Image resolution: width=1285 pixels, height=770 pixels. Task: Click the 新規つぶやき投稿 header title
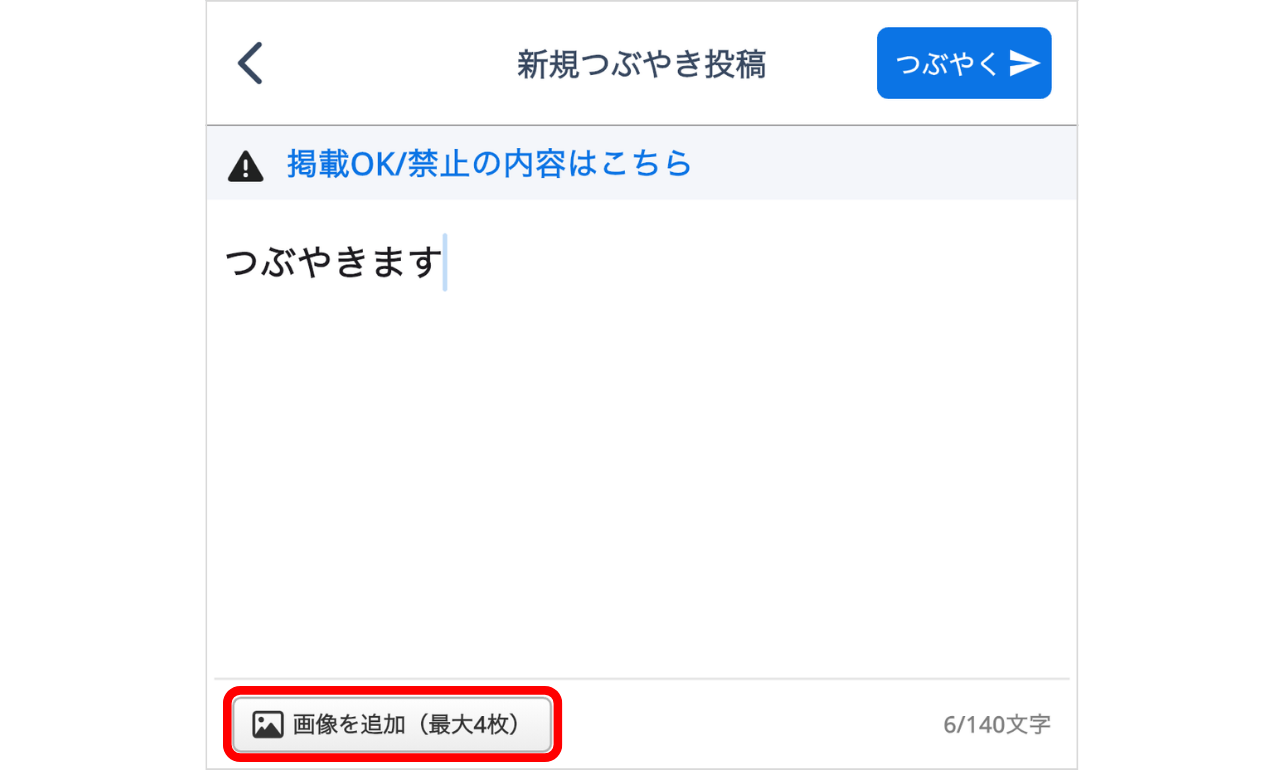pos(641,65)
